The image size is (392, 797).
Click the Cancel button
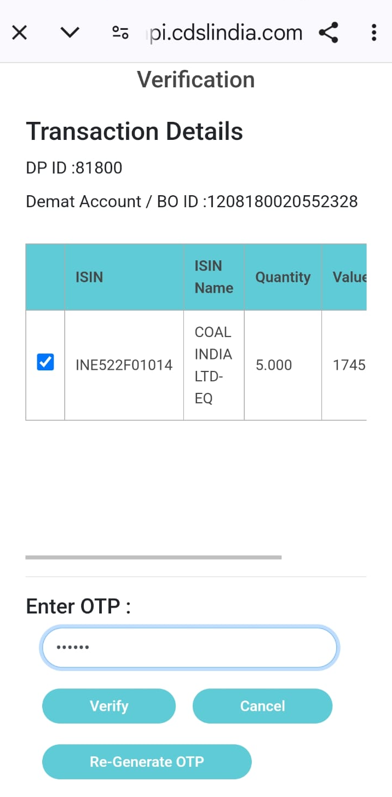click(262, 706)
